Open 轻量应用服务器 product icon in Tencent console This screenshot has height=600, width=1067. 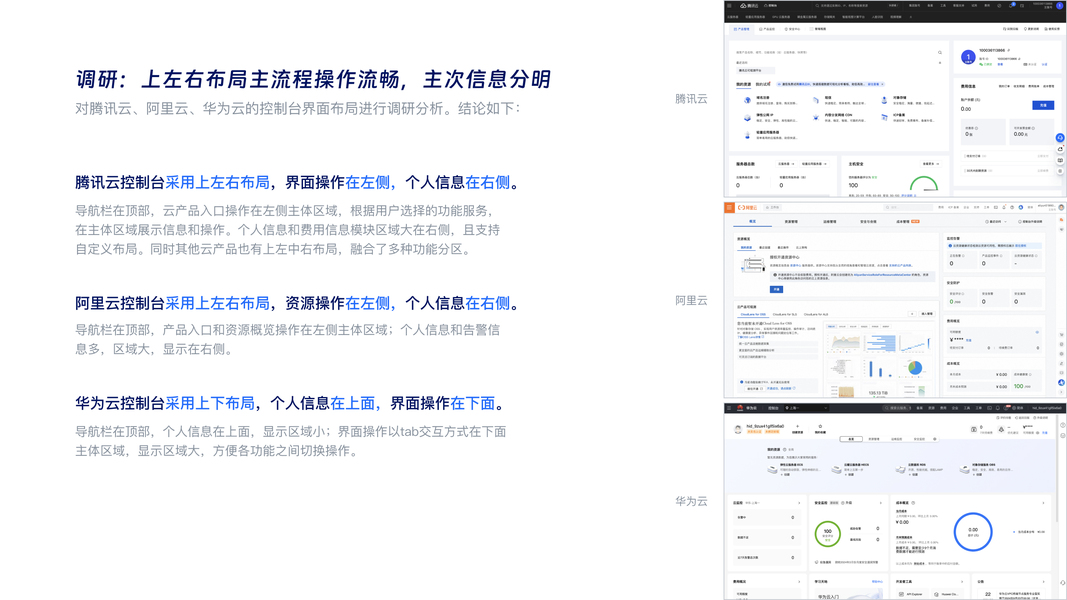[747, 135]
